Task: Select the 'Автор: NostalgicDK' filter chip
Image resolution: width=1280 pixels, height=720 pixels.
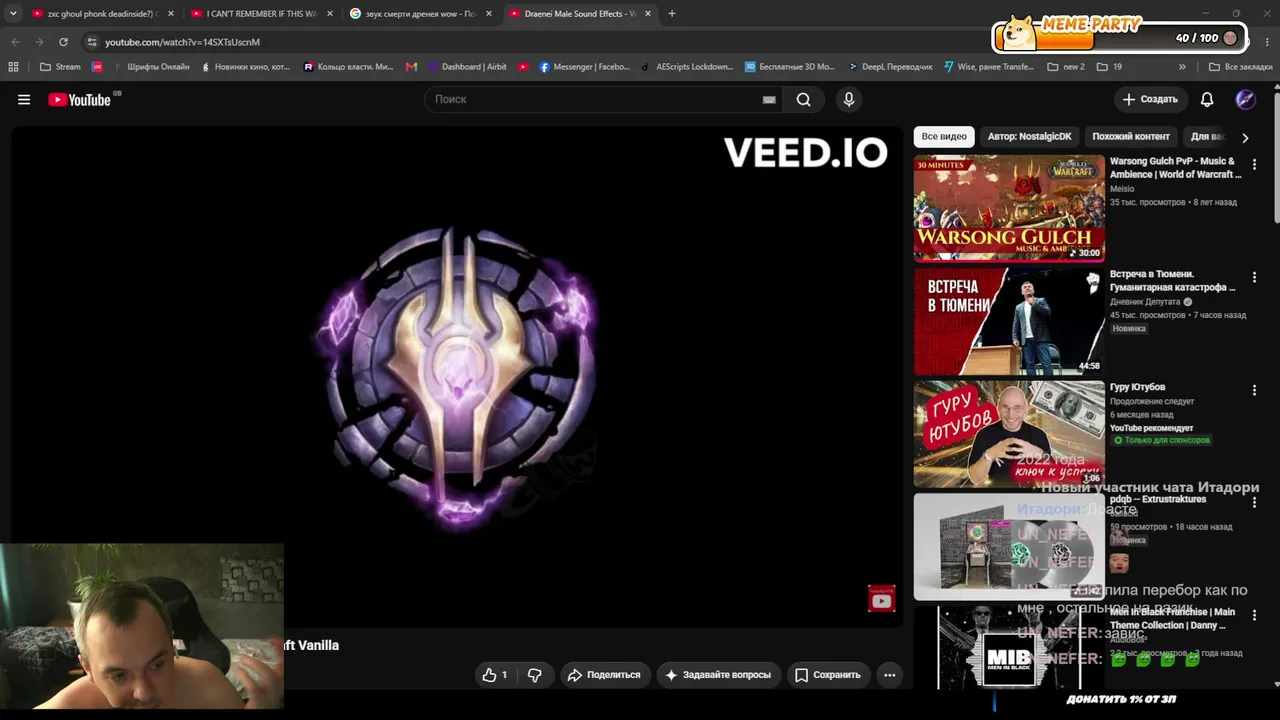Action: tap(1029, 136)
